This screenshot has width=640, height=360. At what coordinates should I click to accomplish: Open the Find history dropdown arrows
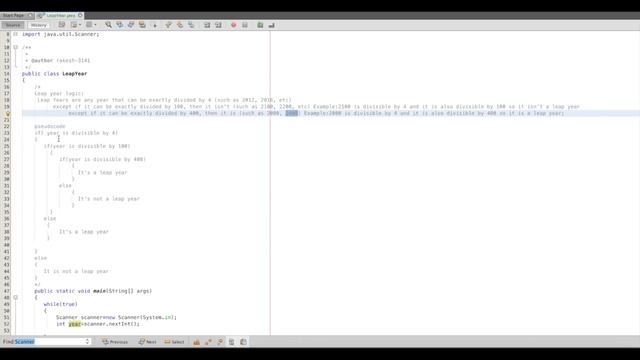pyautogui.click(x=87, y=342)
